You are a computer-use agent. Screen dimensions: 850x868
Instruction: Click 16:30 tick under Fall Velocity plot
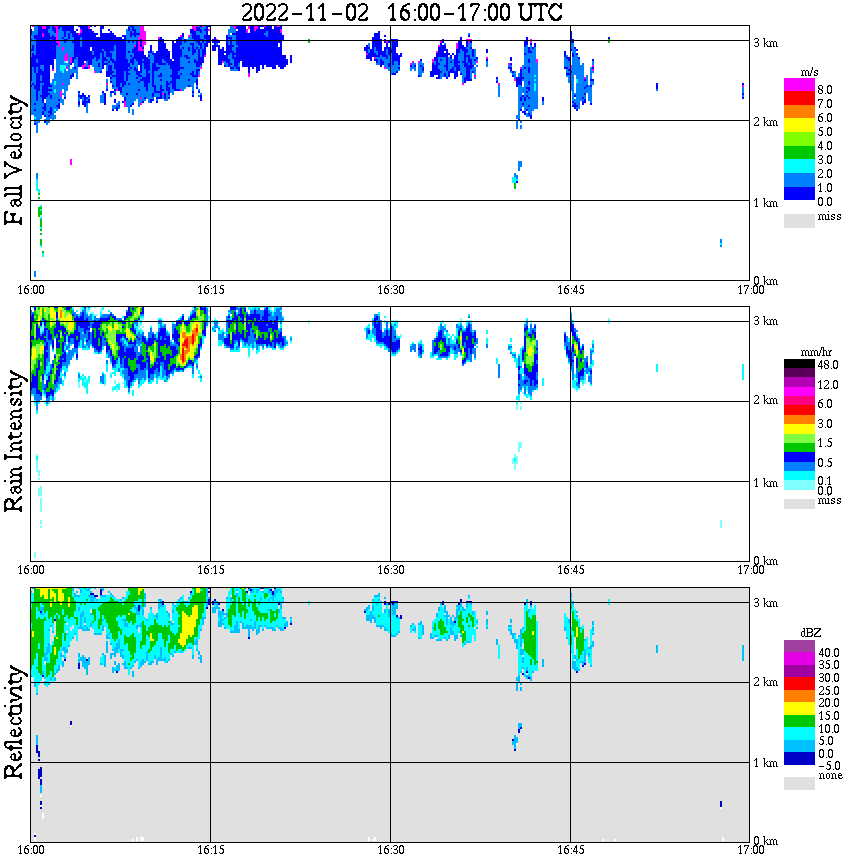point(390,290)
